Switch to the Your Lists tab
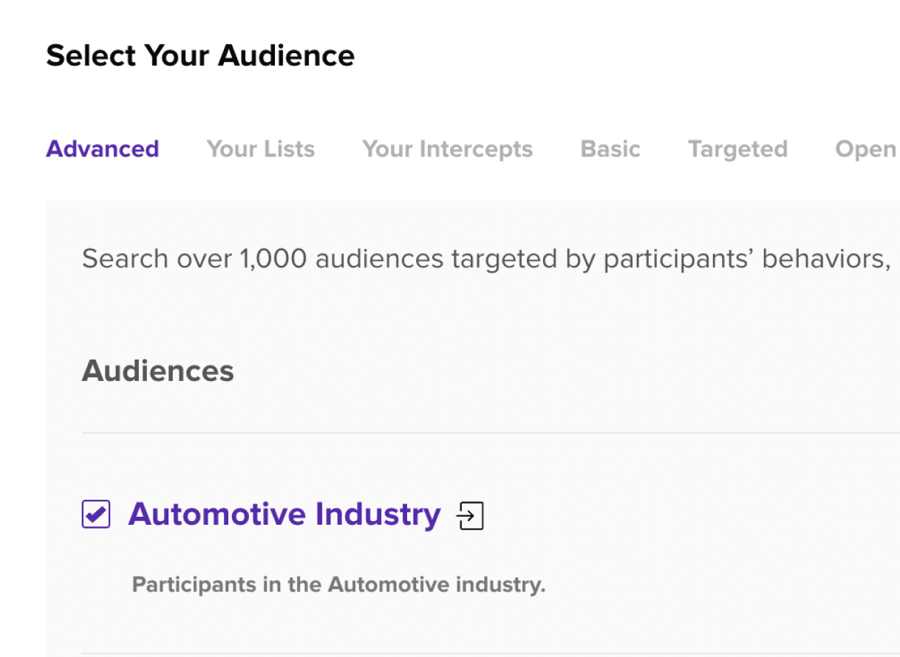Screen dimensions: 900x657 261,149
